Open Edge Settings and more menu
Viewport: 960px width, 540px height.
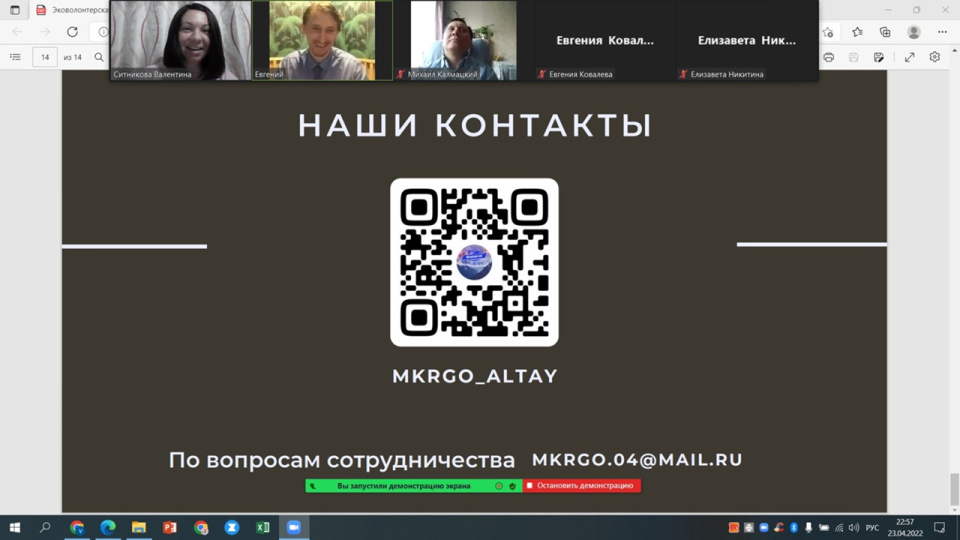pyautogui.click(x=942, y=32)
